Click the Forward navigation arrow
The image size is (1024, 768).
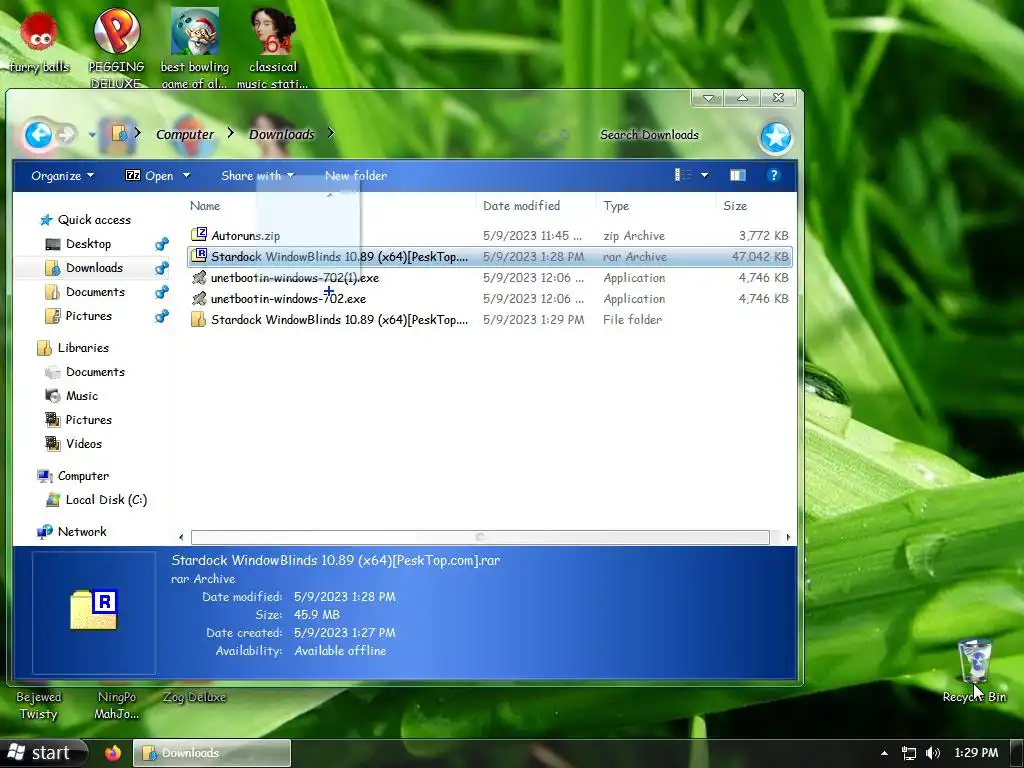(x=67, y=135)
